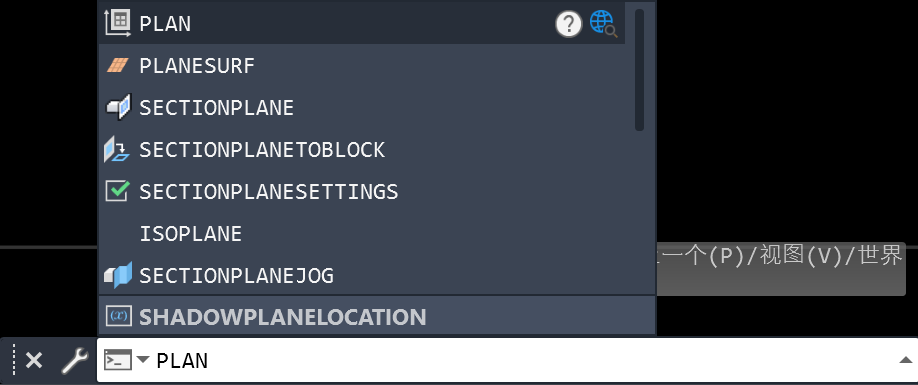Open recent commands dropdown arrow
Image resolution: width=918 pixels, height=385 pixels.
143,359
